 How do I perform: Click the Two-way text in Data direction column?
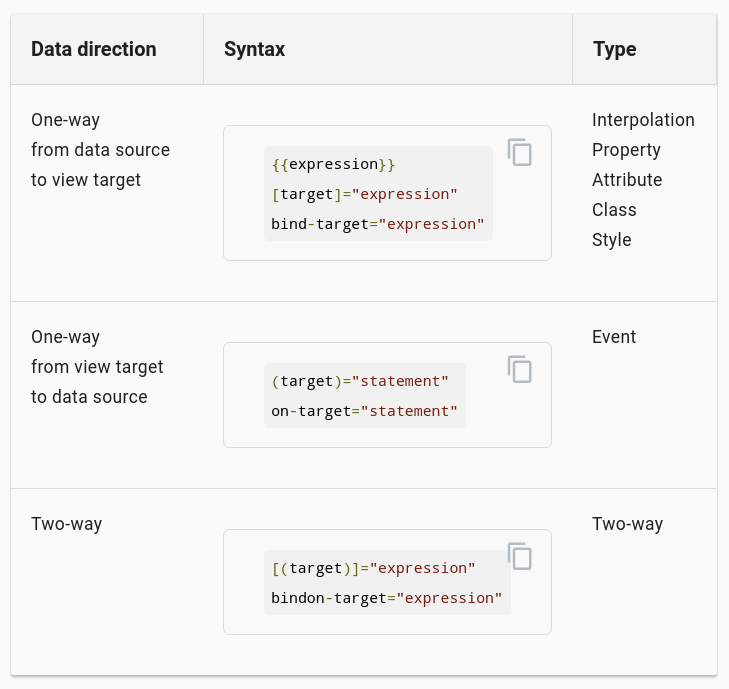66,524
